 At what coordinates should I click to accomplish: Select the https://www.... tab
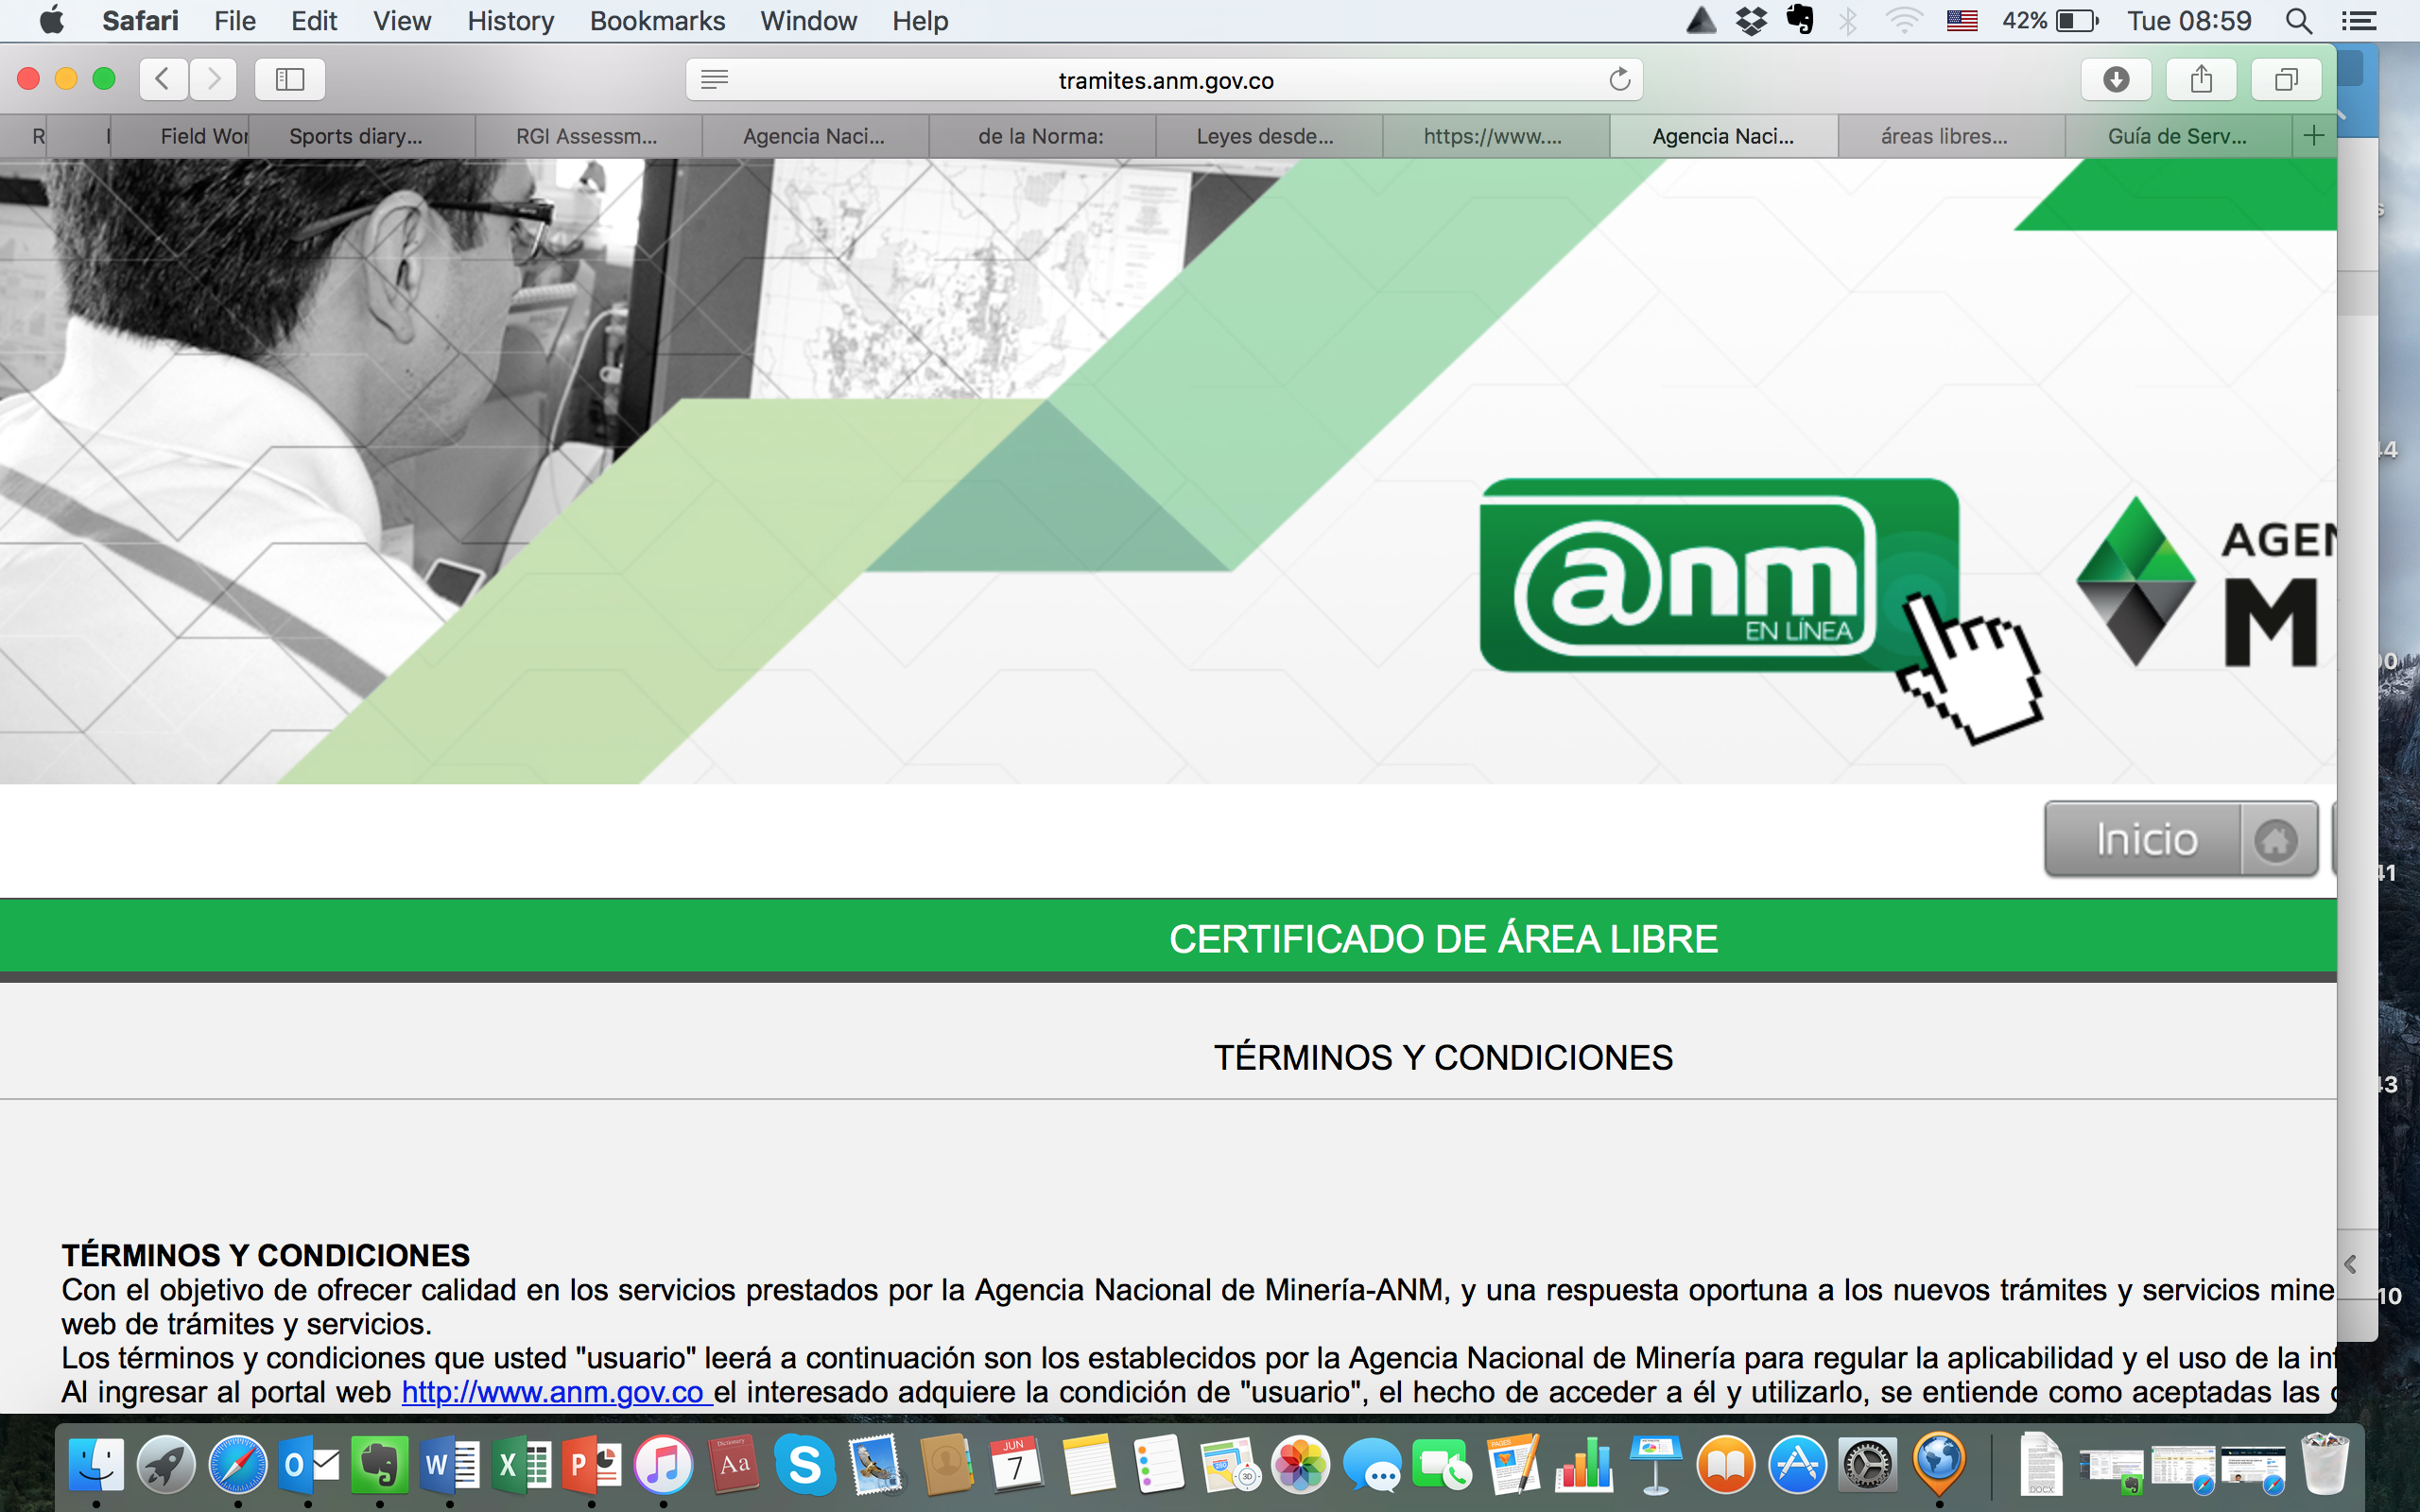click(x=1497, y=136)
